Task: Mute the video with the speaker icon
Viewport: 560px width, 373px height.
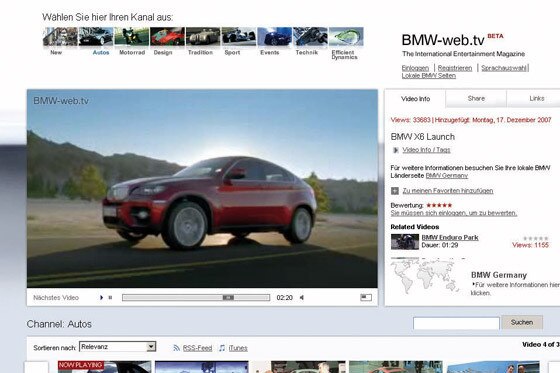Action: pyautogui.click(x=302, y=297)
